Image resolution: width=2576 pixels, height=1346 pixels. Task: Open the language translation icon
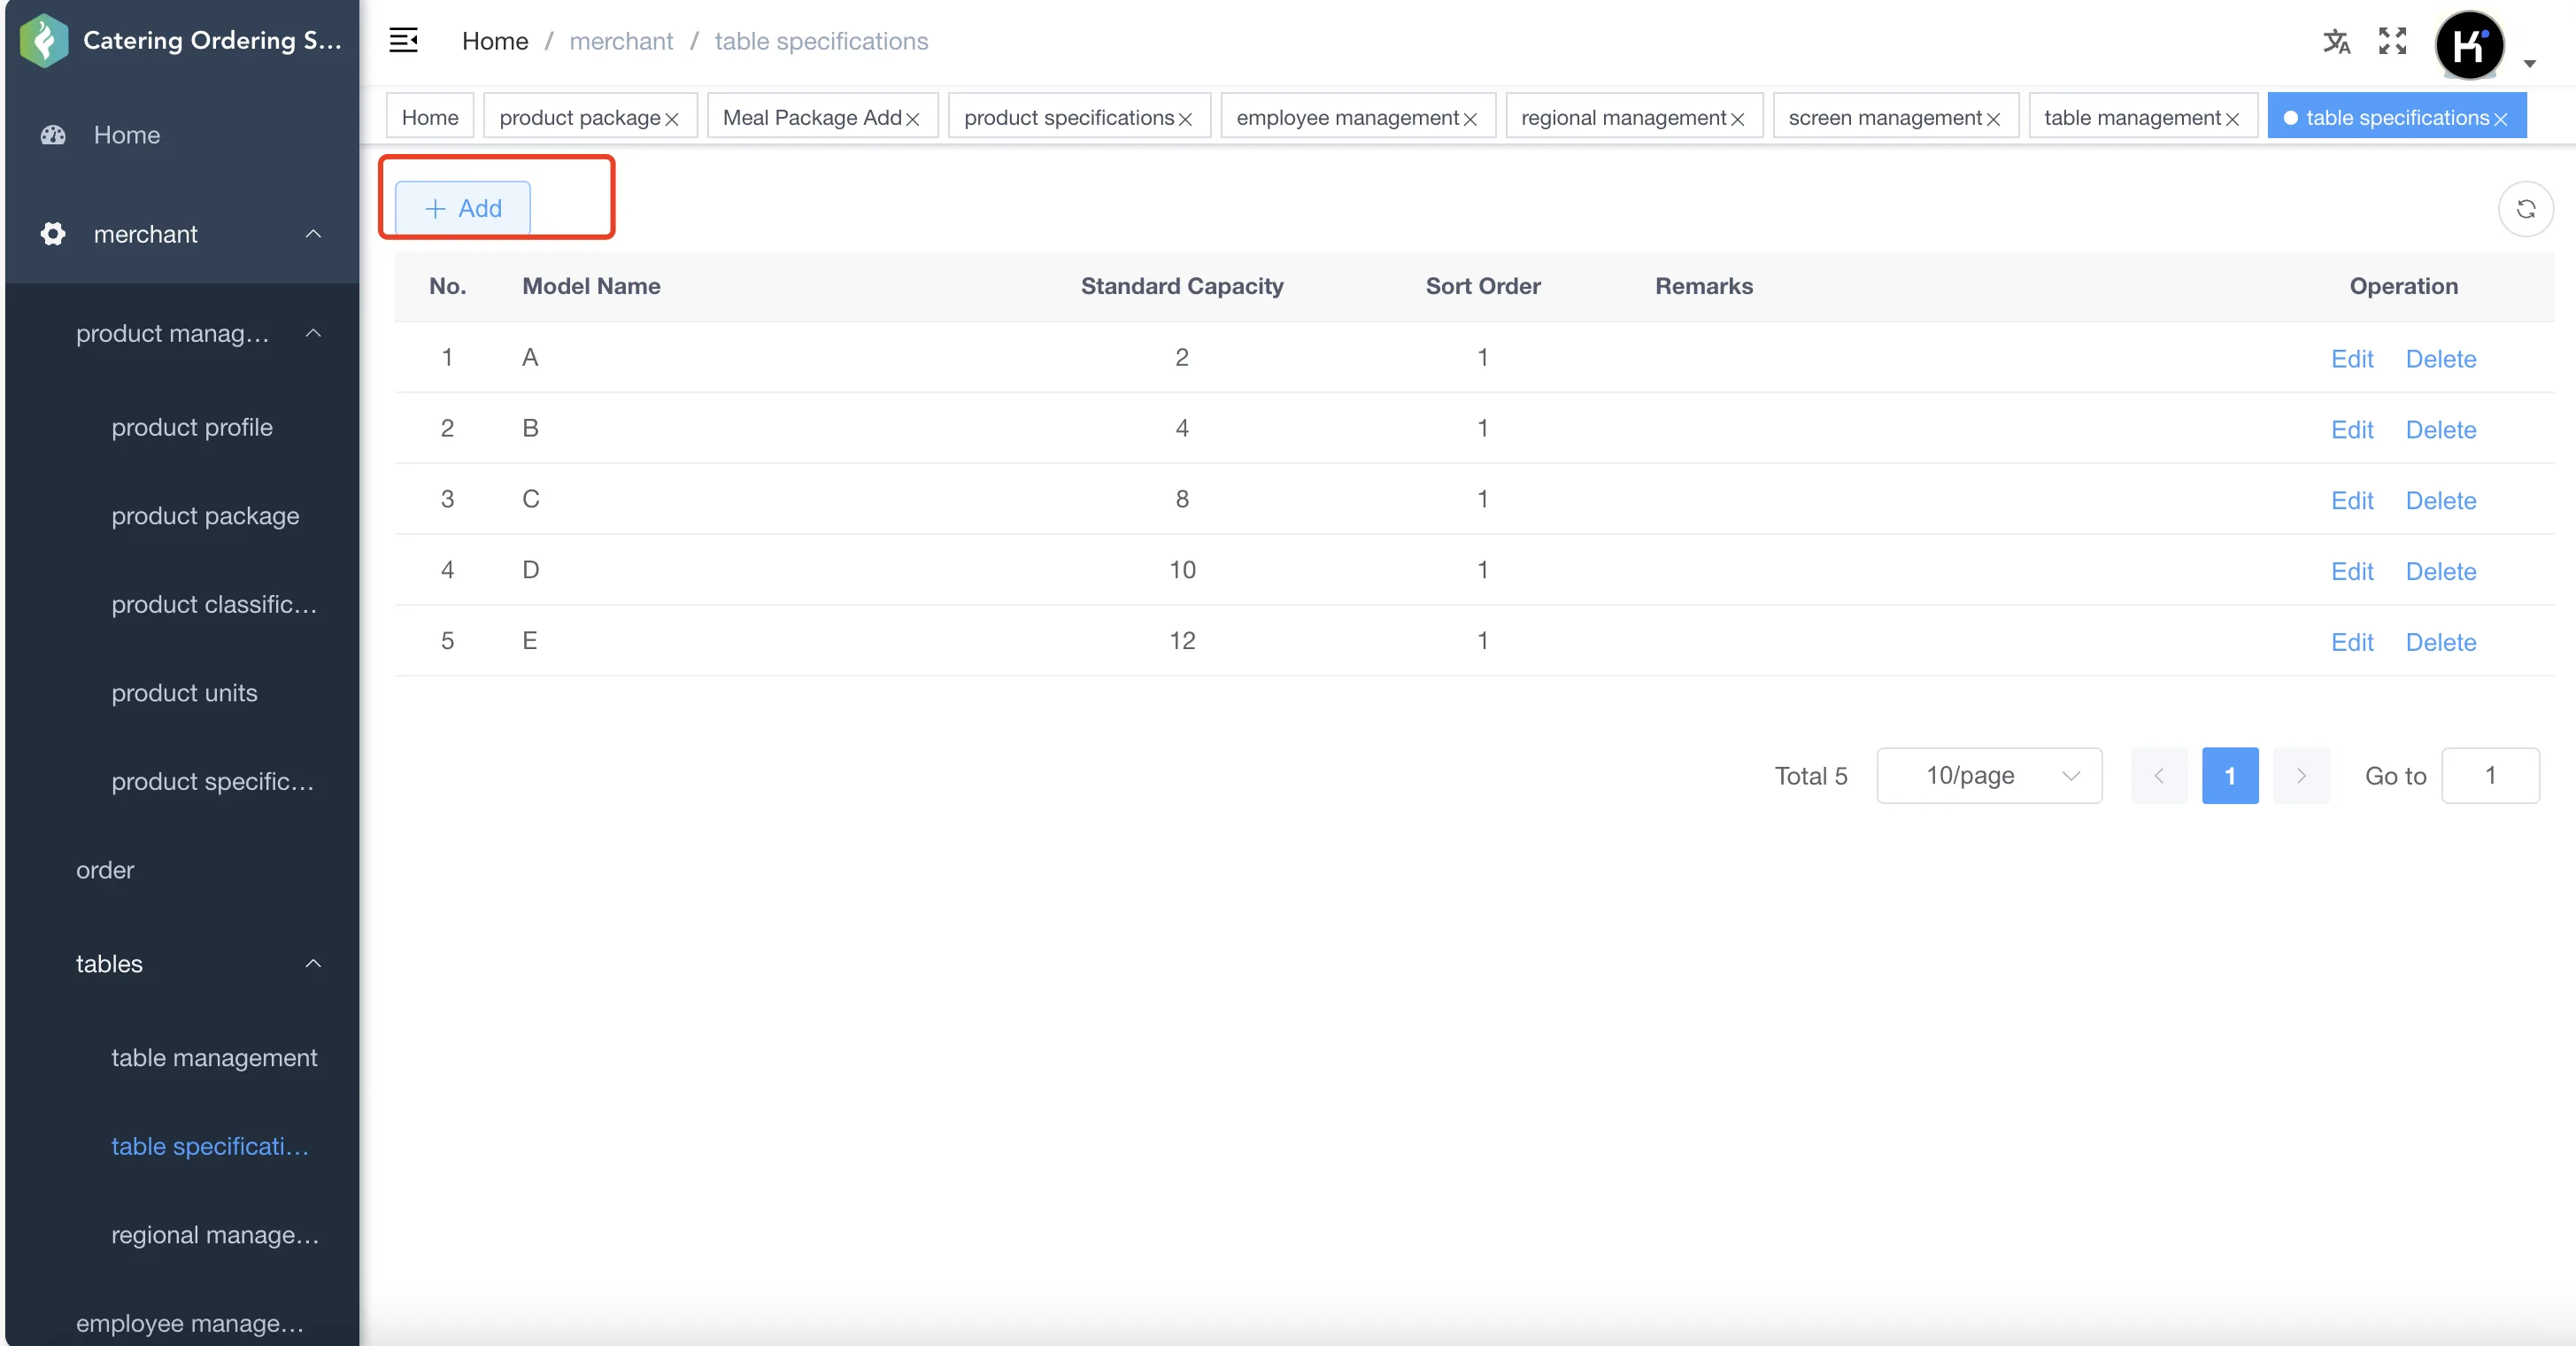(x=2336, y=41)
